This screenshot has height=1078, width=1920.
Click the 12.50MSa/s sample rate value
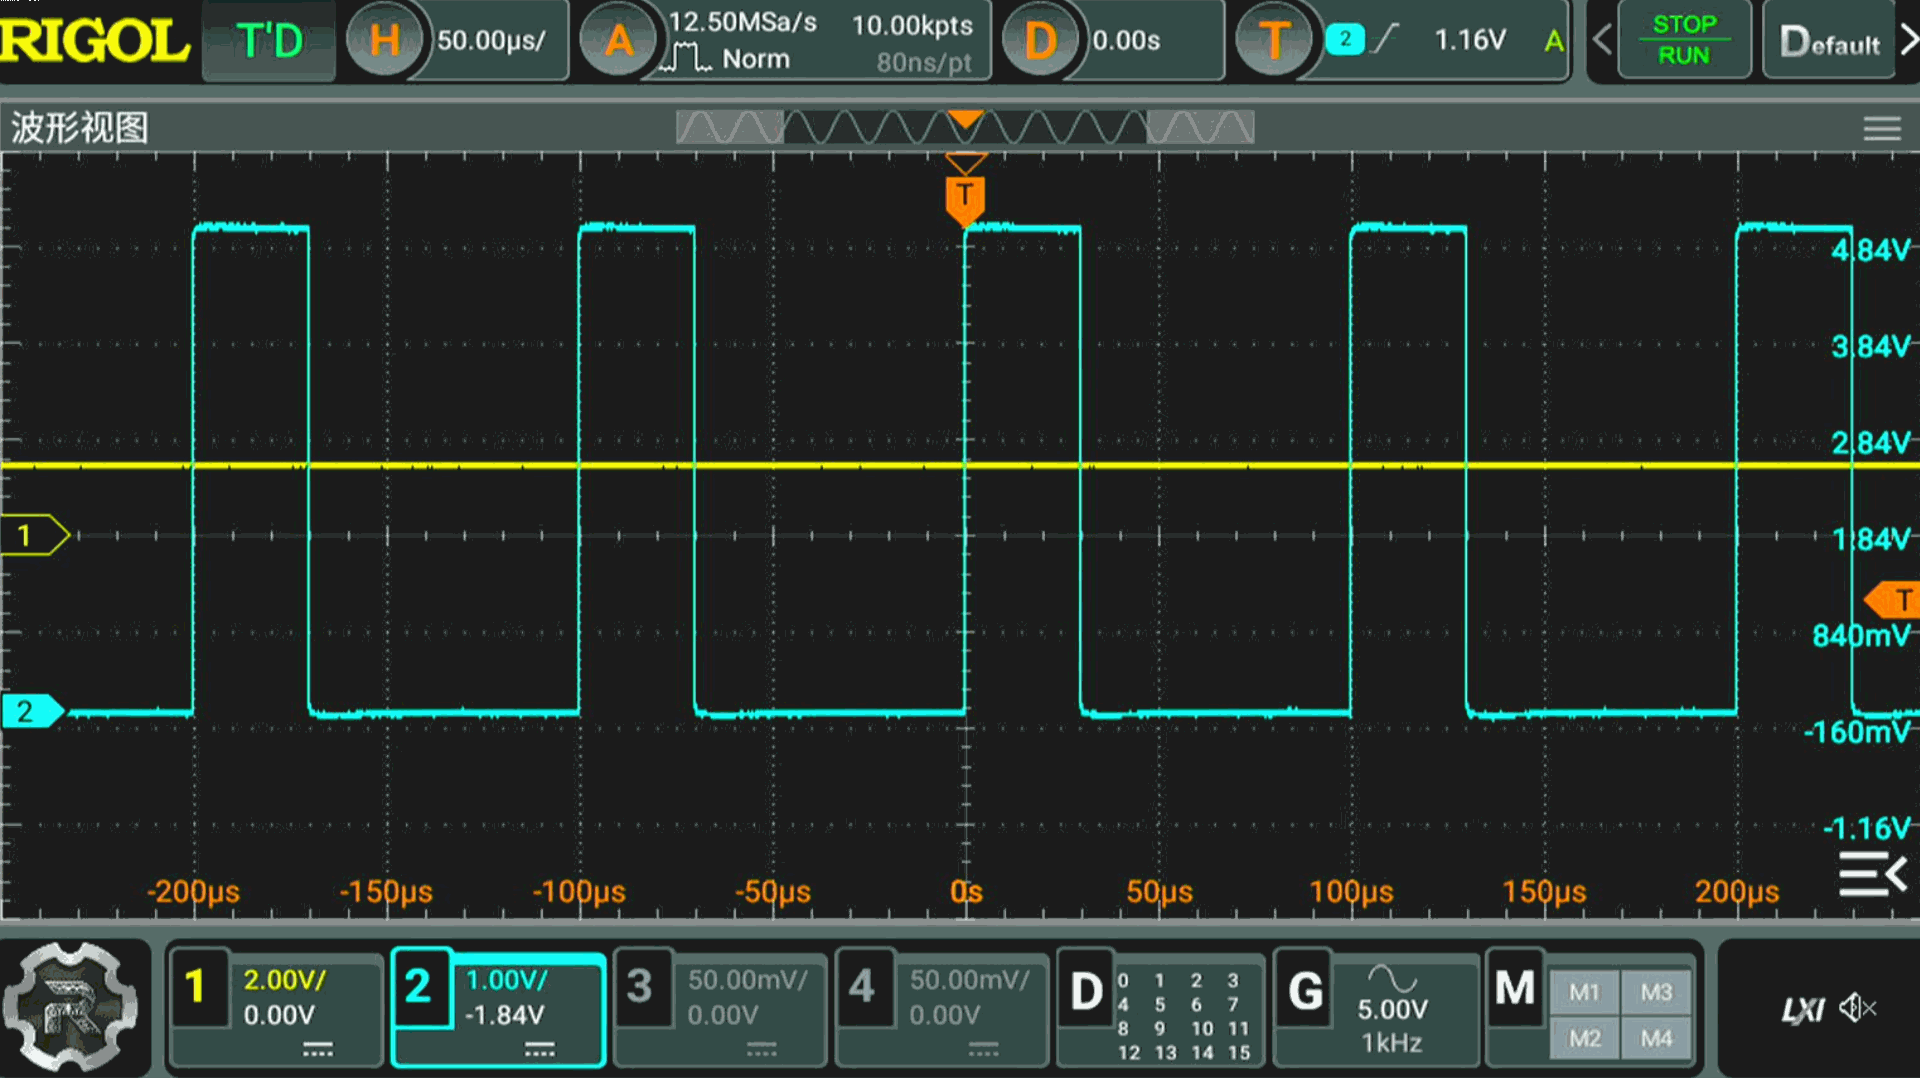[x=742, y=22]
